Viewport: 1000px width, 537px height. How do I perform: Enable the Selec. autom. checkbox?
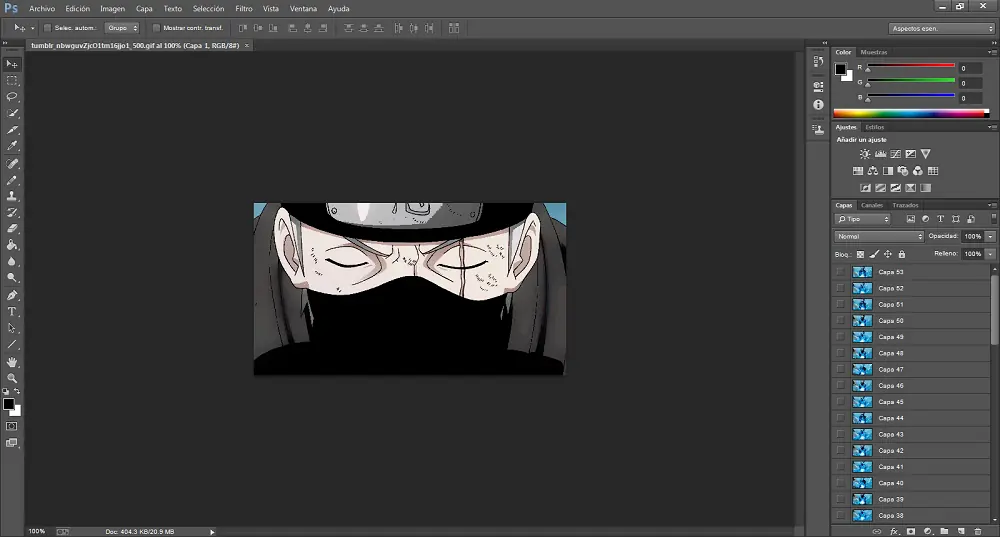coord(47,28)
